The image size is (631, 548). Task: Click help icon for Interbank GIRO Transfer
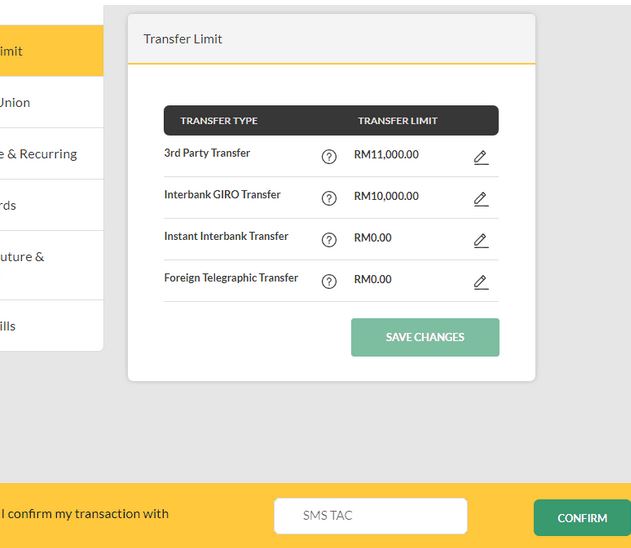click(x=329, y=198)
